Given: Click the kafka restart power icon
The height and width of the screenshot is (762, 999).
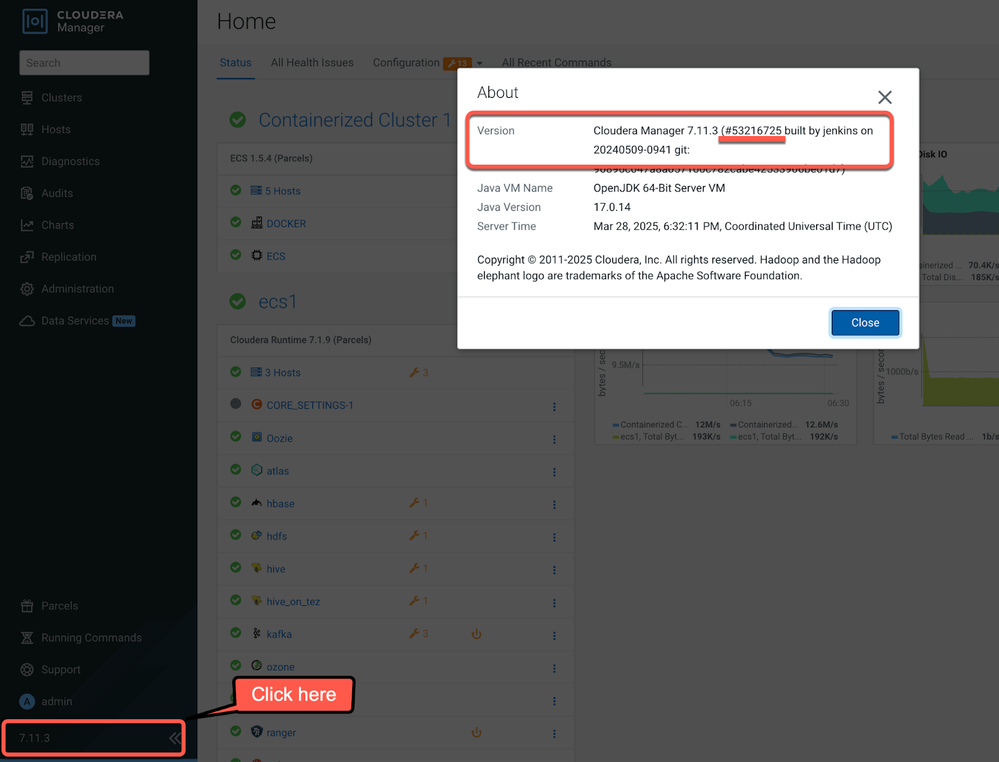Looking at the screenshot, I should tap(477, 634).
